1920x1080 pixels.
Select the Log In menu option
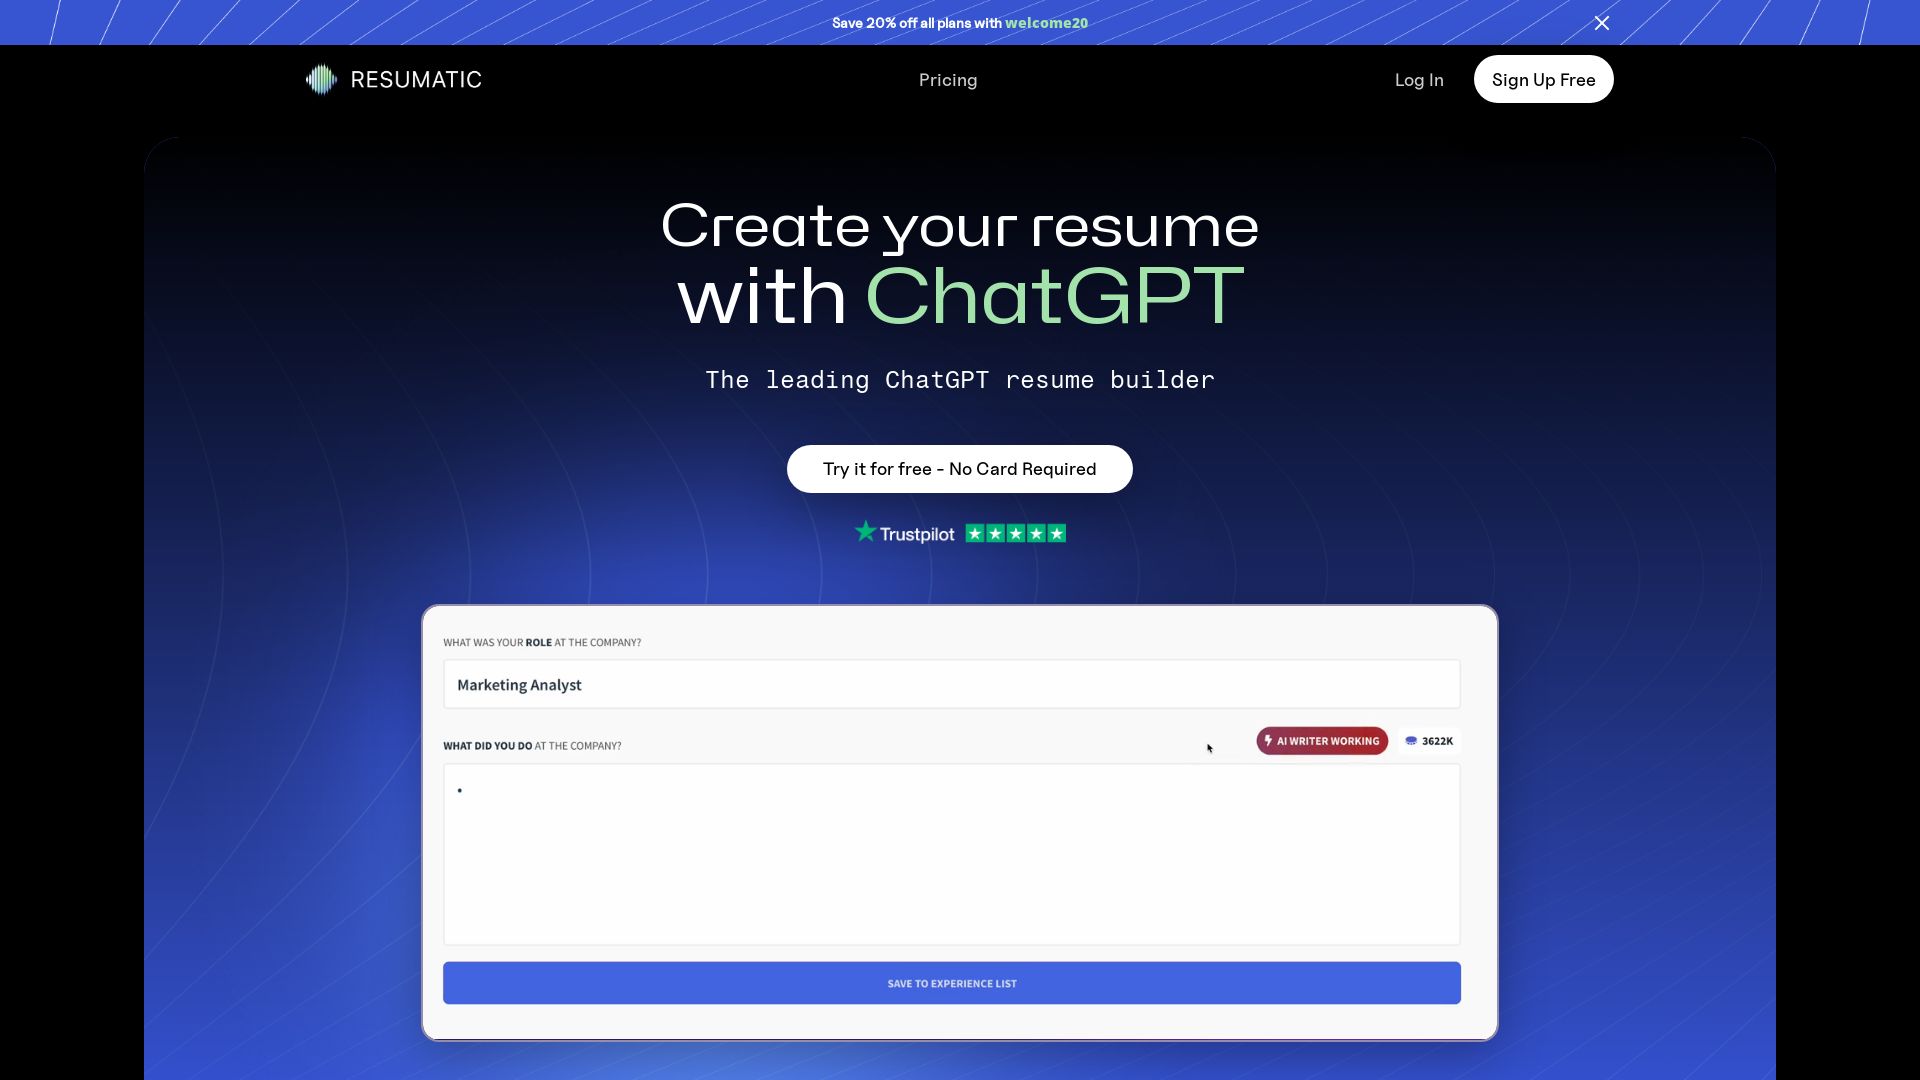pos(1419,79)
